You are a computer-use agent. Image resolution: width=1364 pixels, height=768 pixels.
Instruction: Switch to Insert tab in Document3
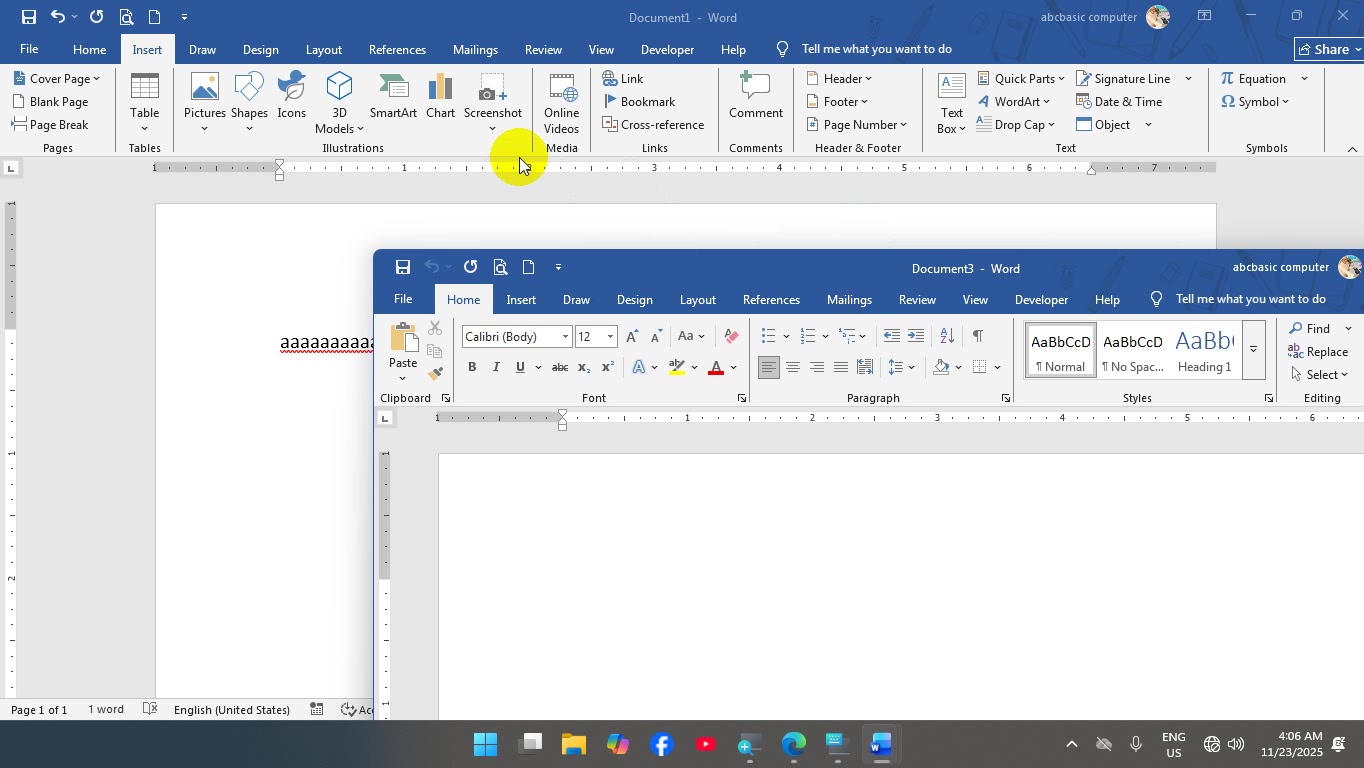point(521,300)
